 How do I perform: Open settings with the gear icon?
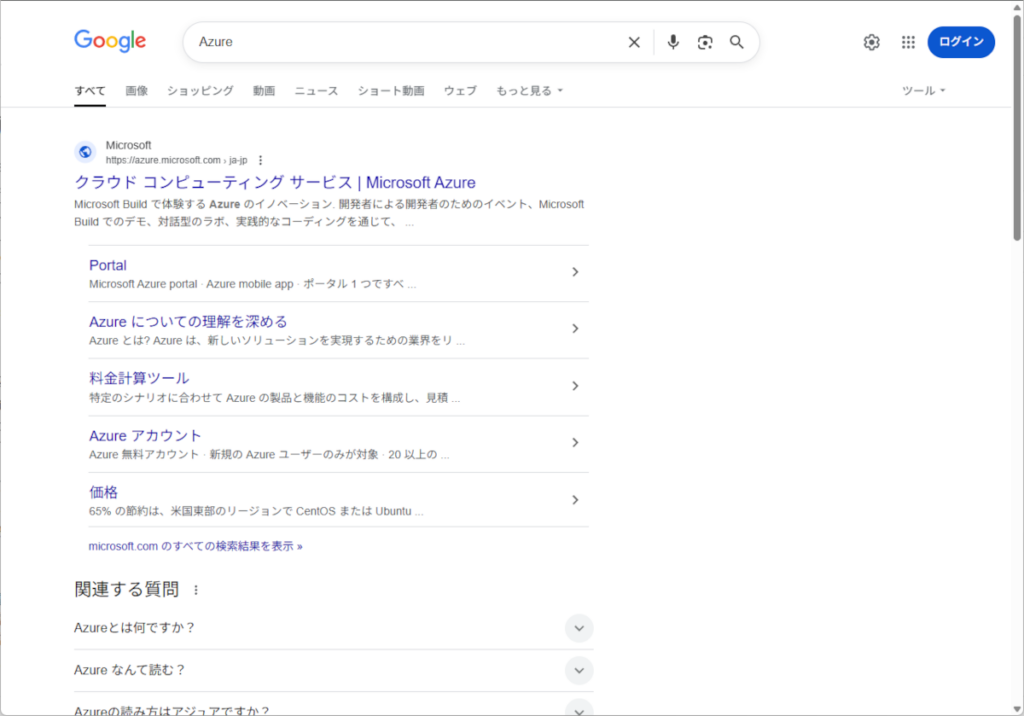click(871, 42)
